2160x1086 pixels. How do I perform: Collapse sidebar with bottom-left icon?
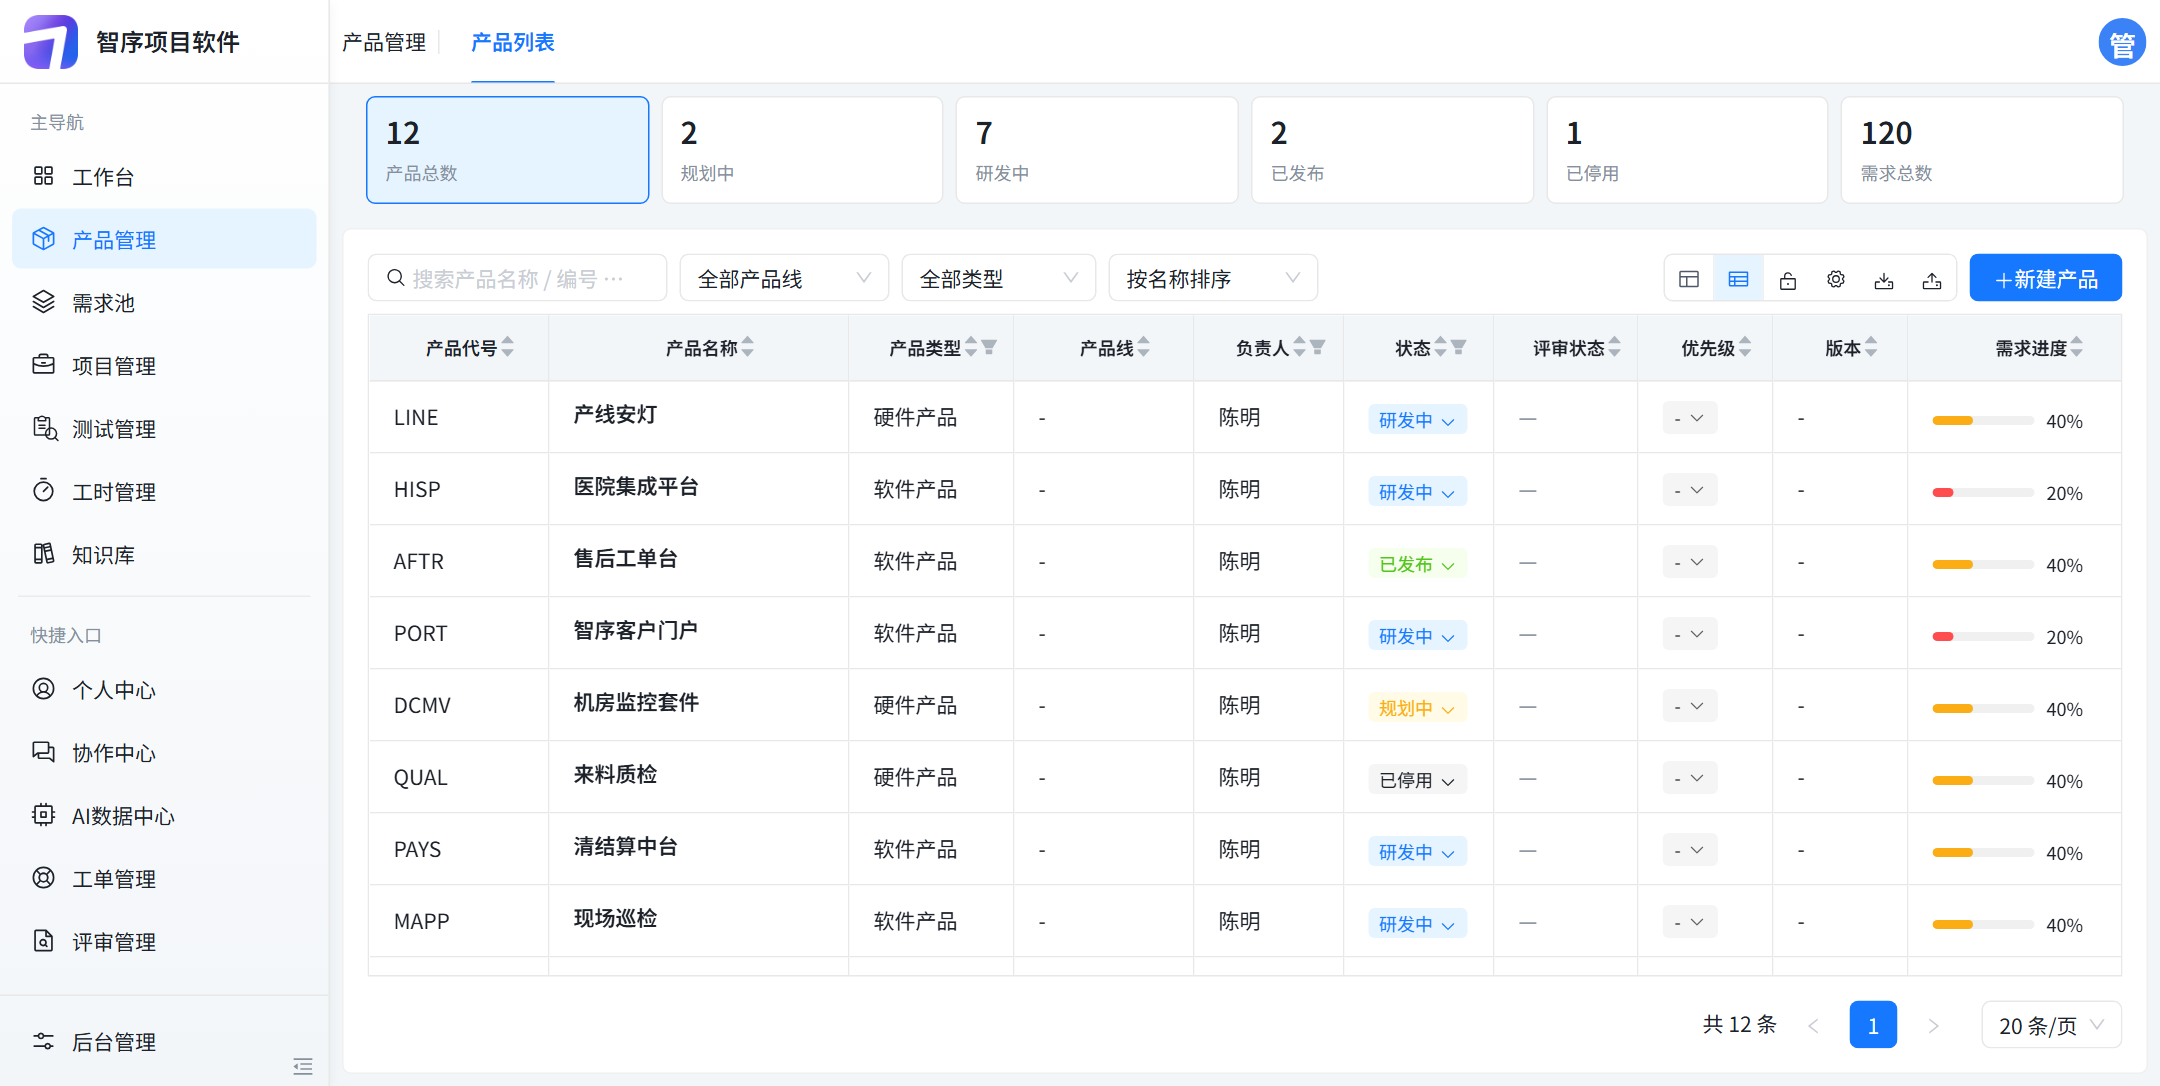[x=303, y=1066]
